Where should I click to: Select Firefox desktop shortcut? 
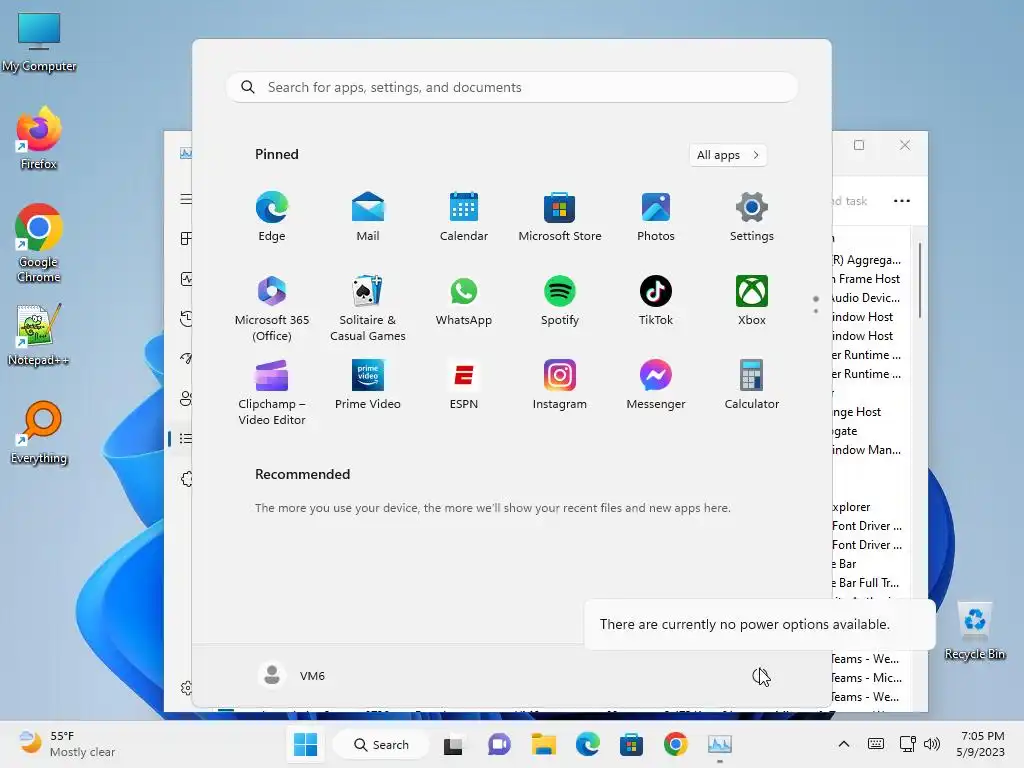click(39, 139)
